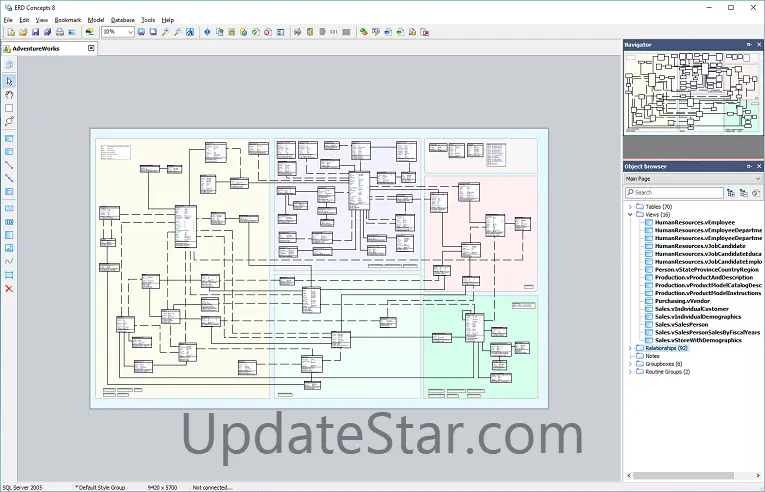Viewport: 765px width, 492px height.
Task: Pin the Navigator panel
Action: [749, 44]
